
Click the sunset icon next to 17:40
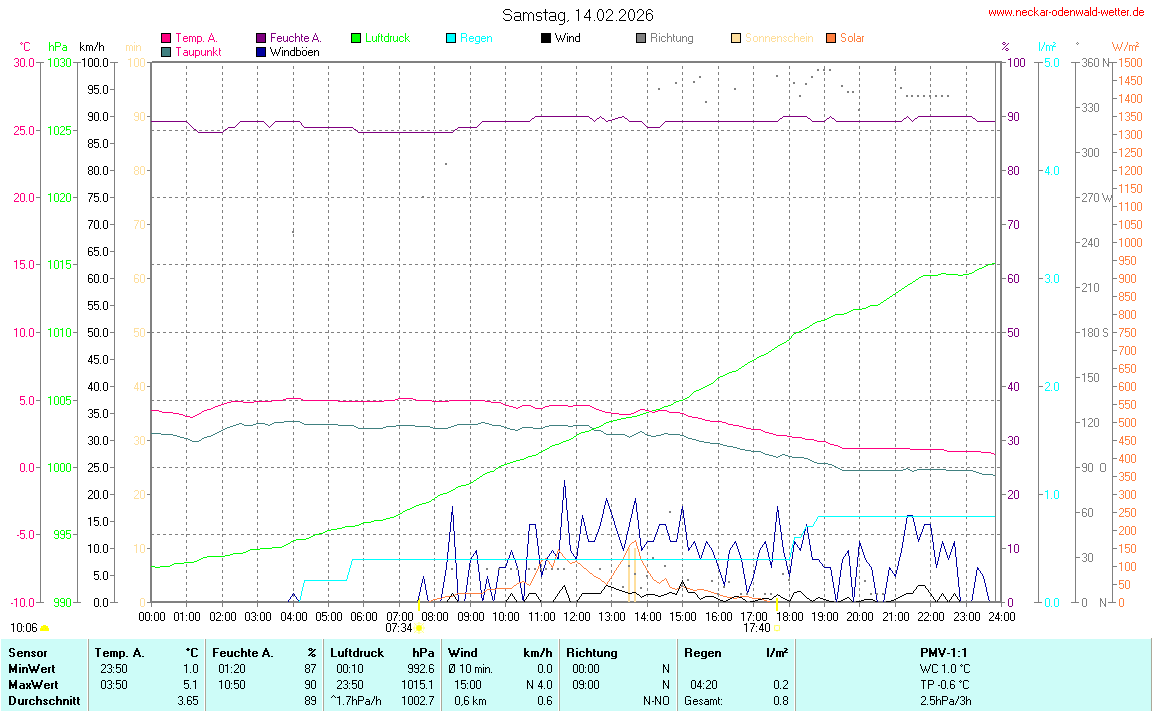(776, 628)
